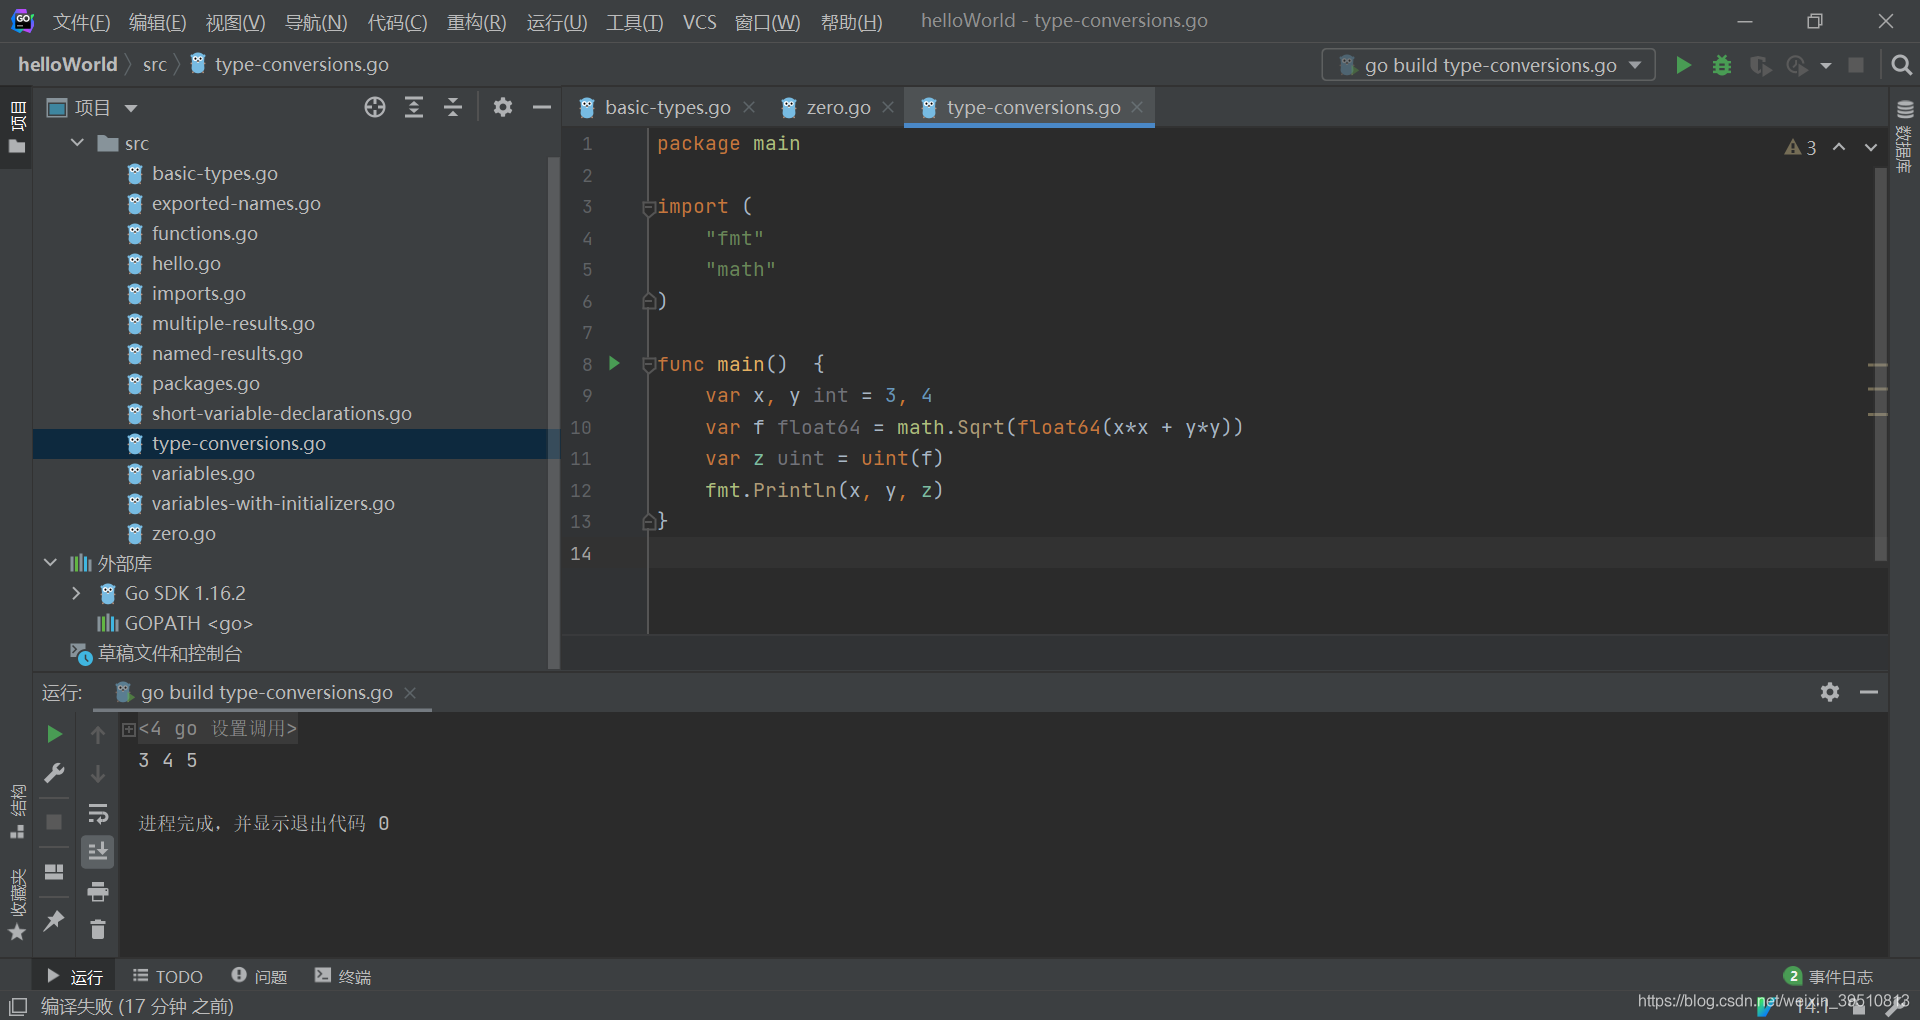Pin the run tab
The height and width of the screenshot is (1020, 1920).
click(x=55, y=920)
